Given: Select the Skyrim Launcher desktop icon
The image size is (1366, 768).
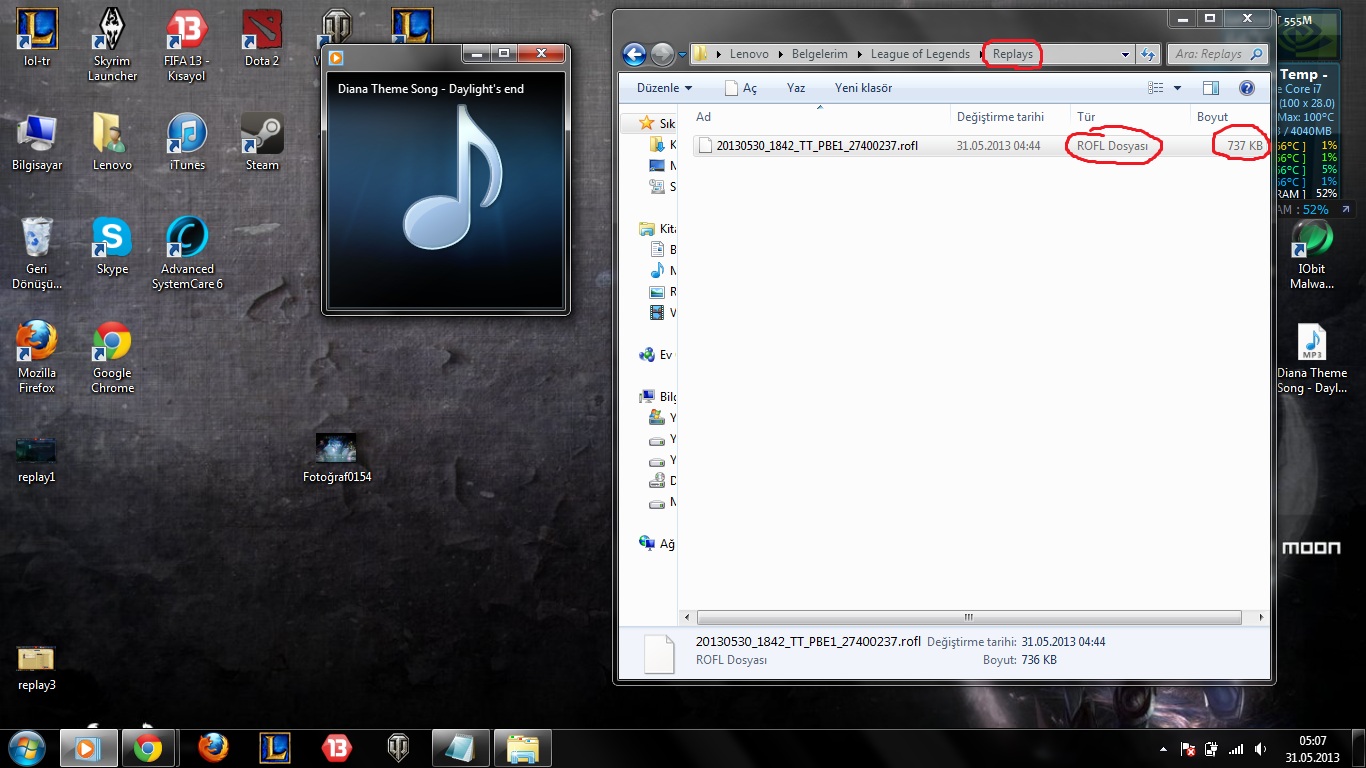Looking at the screenshot, I should click(112, 45).
